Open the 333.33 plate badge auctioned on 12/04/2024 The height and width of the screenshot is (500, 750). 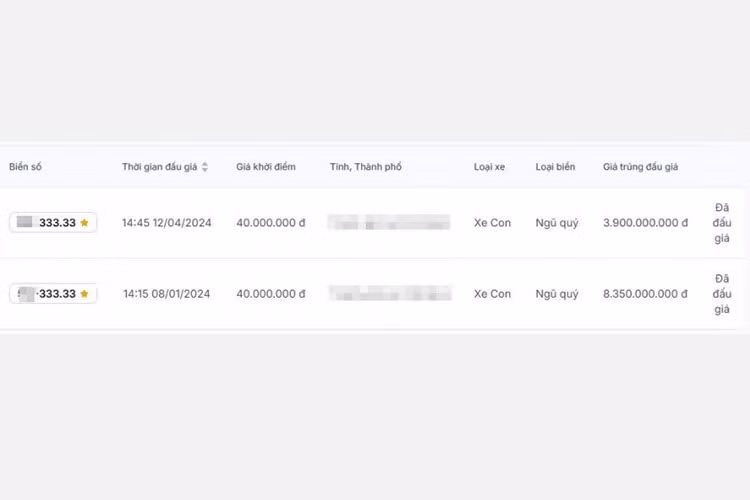[53, 223]
